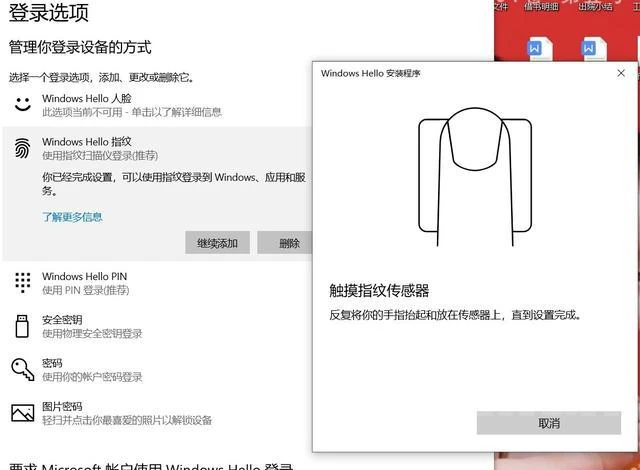Image resolution: width=640 pixels, height=470 pixels.
Task: Click the finger on sensor illustration
Action: pos(475,177)
